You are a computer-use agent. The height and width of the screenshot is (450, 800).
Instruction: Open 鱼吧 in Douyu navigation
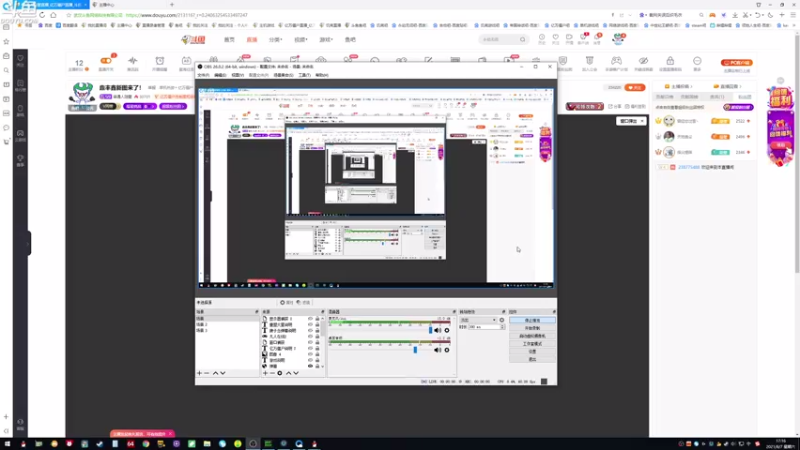[x=350, y=39]
